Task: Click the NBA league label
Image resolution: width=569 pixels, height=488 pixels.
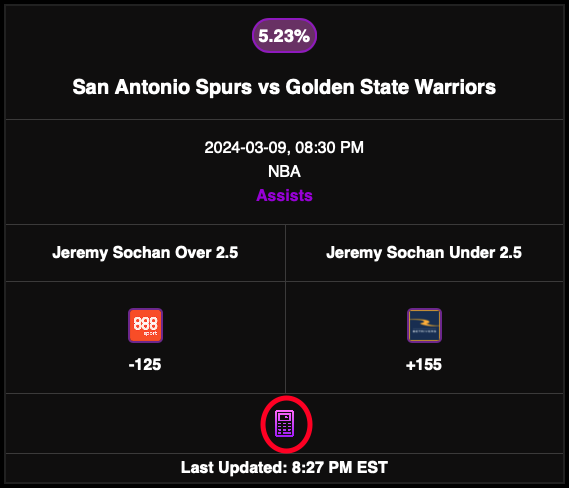Action: point(284,171)
